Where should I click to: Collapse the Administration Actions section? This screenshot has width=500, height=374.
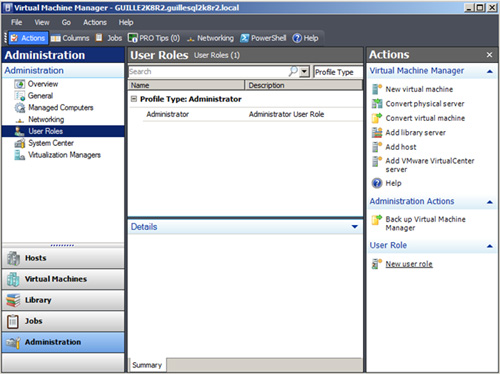tap(490, 202)
